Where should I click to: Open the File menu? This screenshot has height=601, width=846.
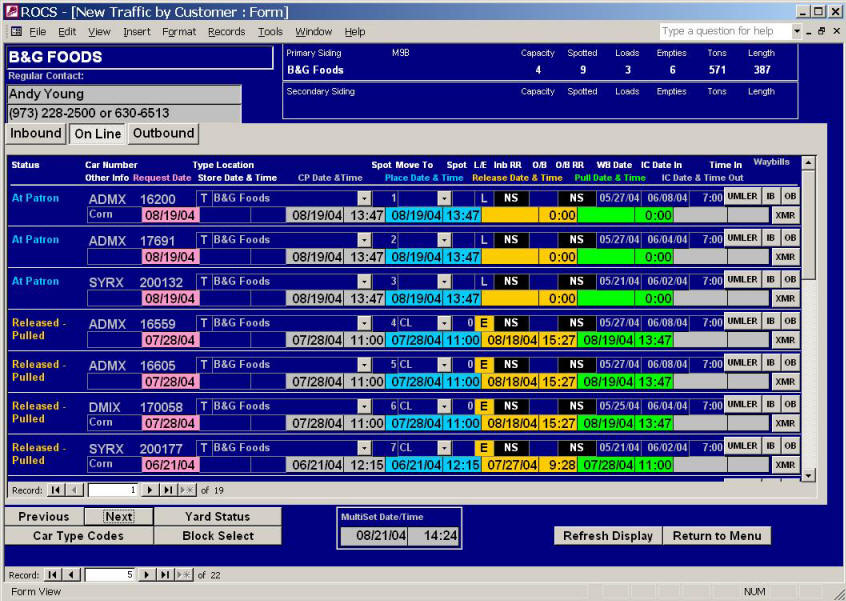pyautogui.click(x=37, y=32)
